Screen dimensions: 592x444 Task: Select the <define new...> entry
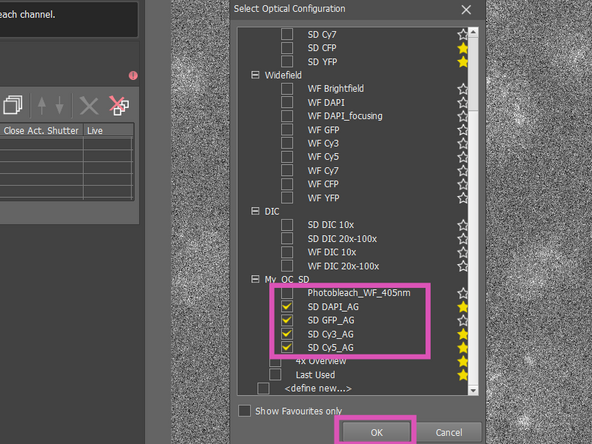coord(318,388)
